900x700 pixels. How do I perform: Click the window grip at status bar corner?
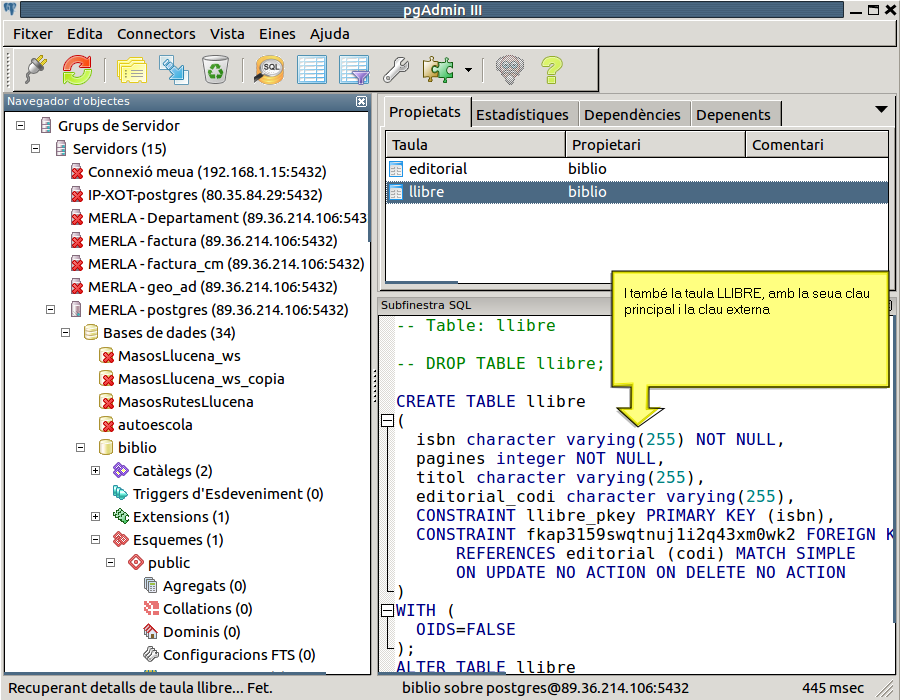click(887, 687)
